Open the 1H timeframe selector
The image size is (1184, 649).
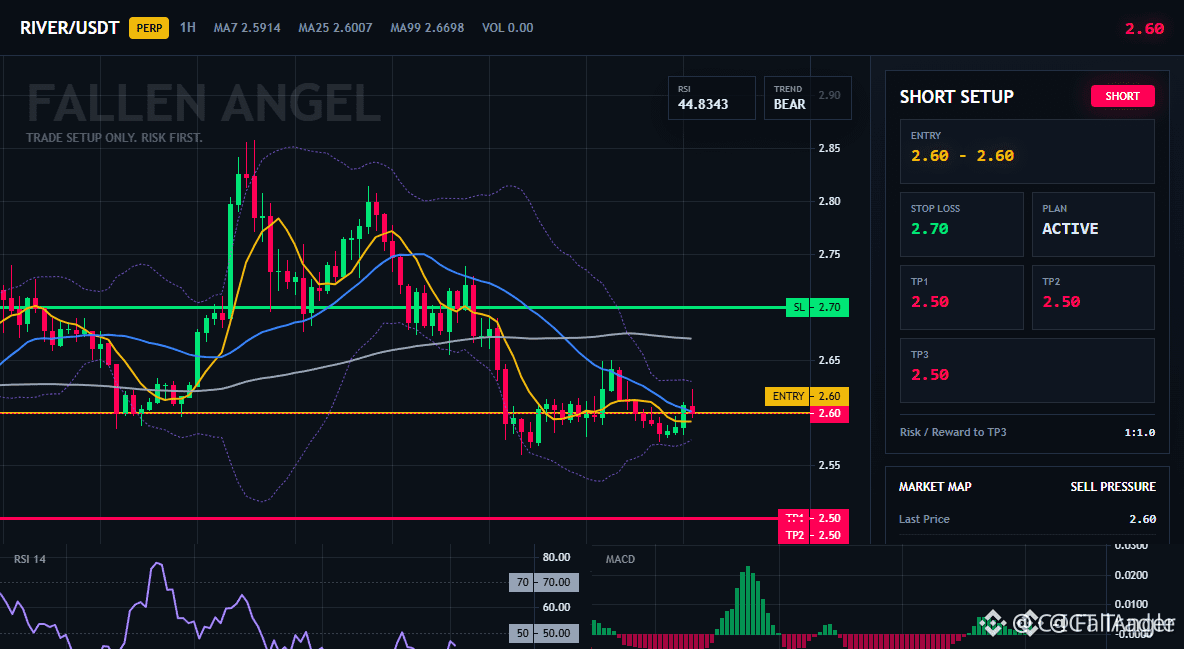coord(188,27)
